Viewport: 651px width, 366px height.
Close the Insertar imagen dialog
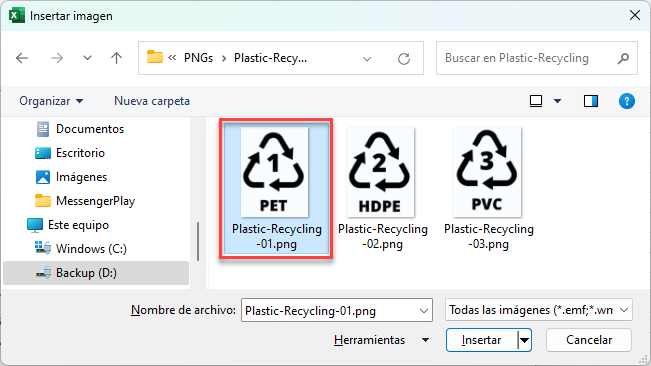coord(634,15)
